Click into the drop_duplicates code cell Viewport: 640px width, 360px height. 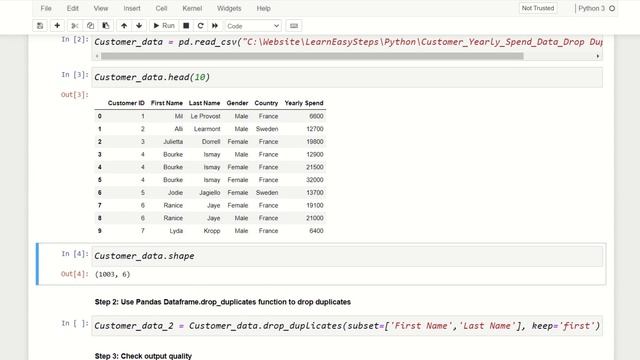(347, 326)
